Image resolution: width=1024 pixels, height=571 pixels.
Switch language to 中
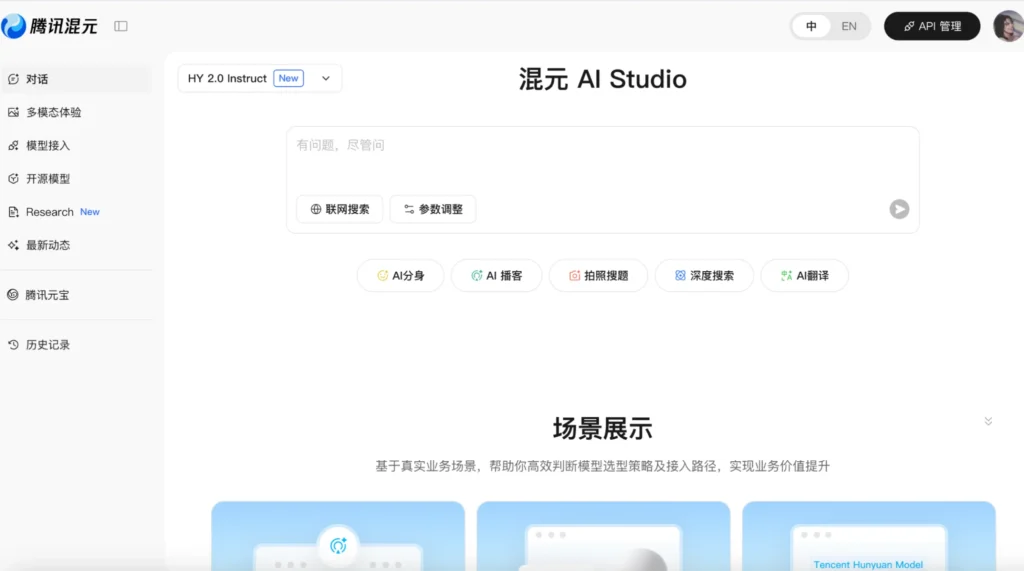point(811,26)
